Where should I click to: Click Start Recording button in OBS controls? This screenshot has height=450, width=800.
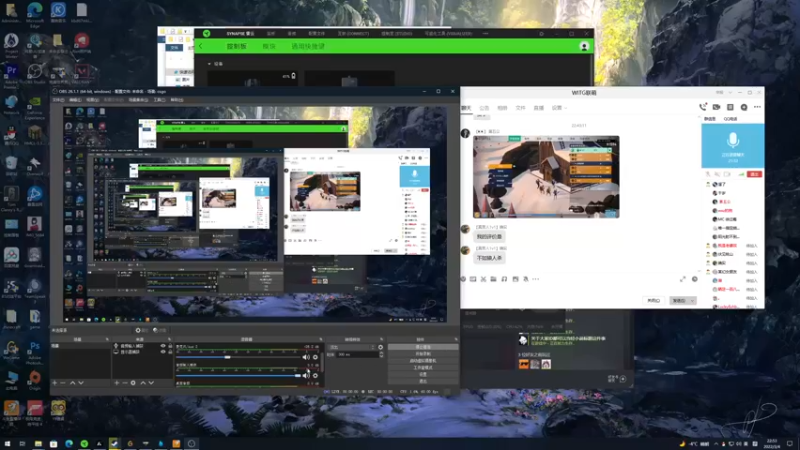pos(423,354)
